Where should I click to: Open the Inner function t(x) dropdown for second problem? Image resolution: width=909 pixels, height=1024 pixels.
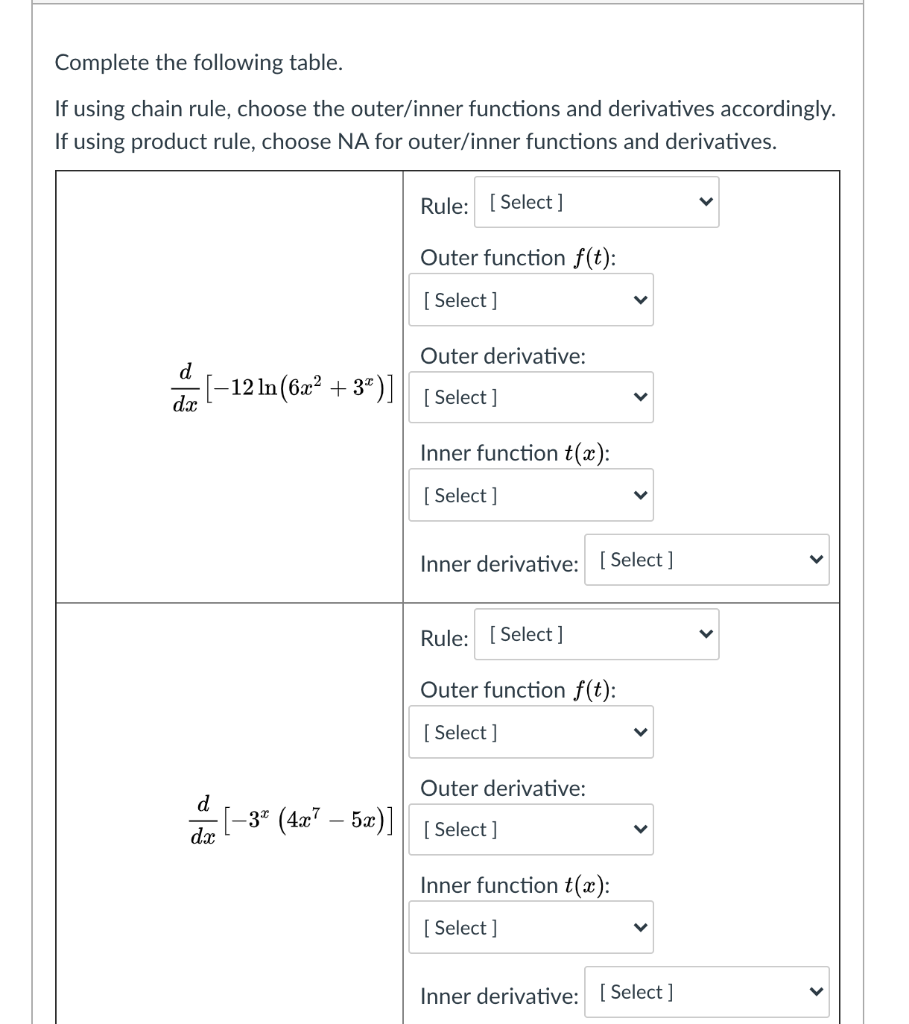[530, 927]
